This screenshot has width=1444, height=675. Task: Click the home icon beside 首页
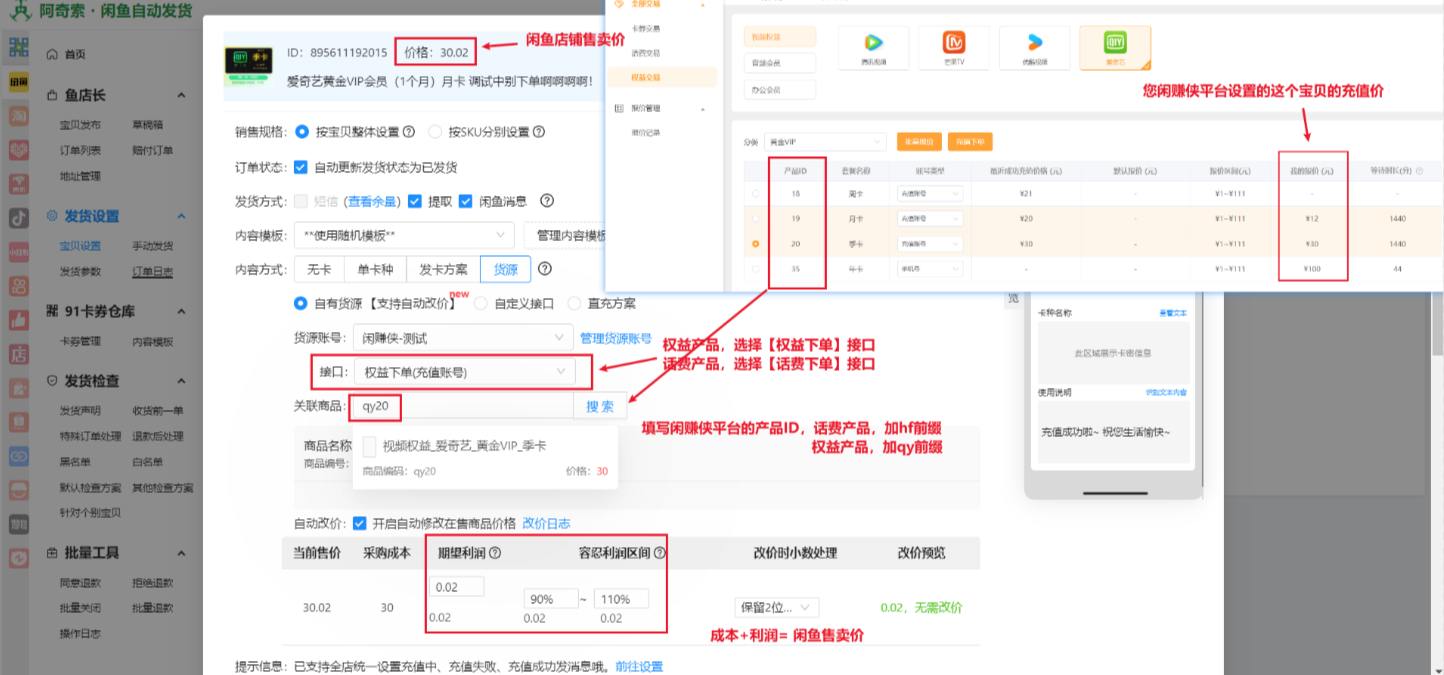pyautogui.click(x=52, y=54)
